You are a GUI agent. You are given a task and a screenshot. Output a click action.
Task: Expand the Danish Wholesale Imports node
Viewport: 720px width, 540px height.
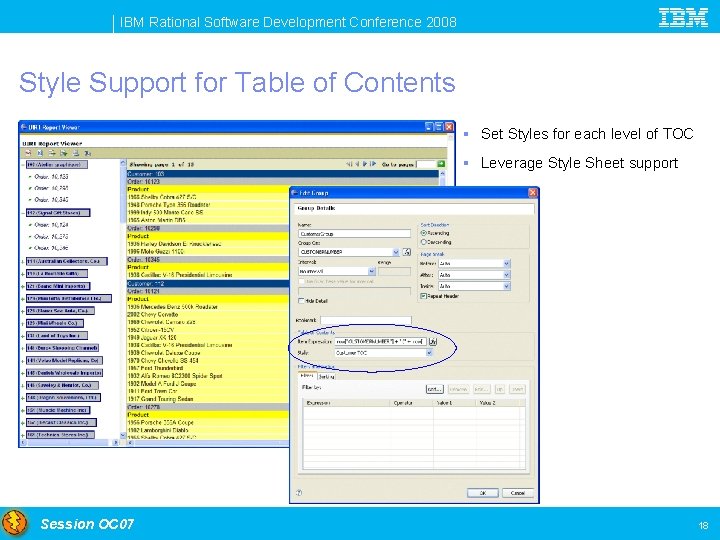(x=22, y=373)
